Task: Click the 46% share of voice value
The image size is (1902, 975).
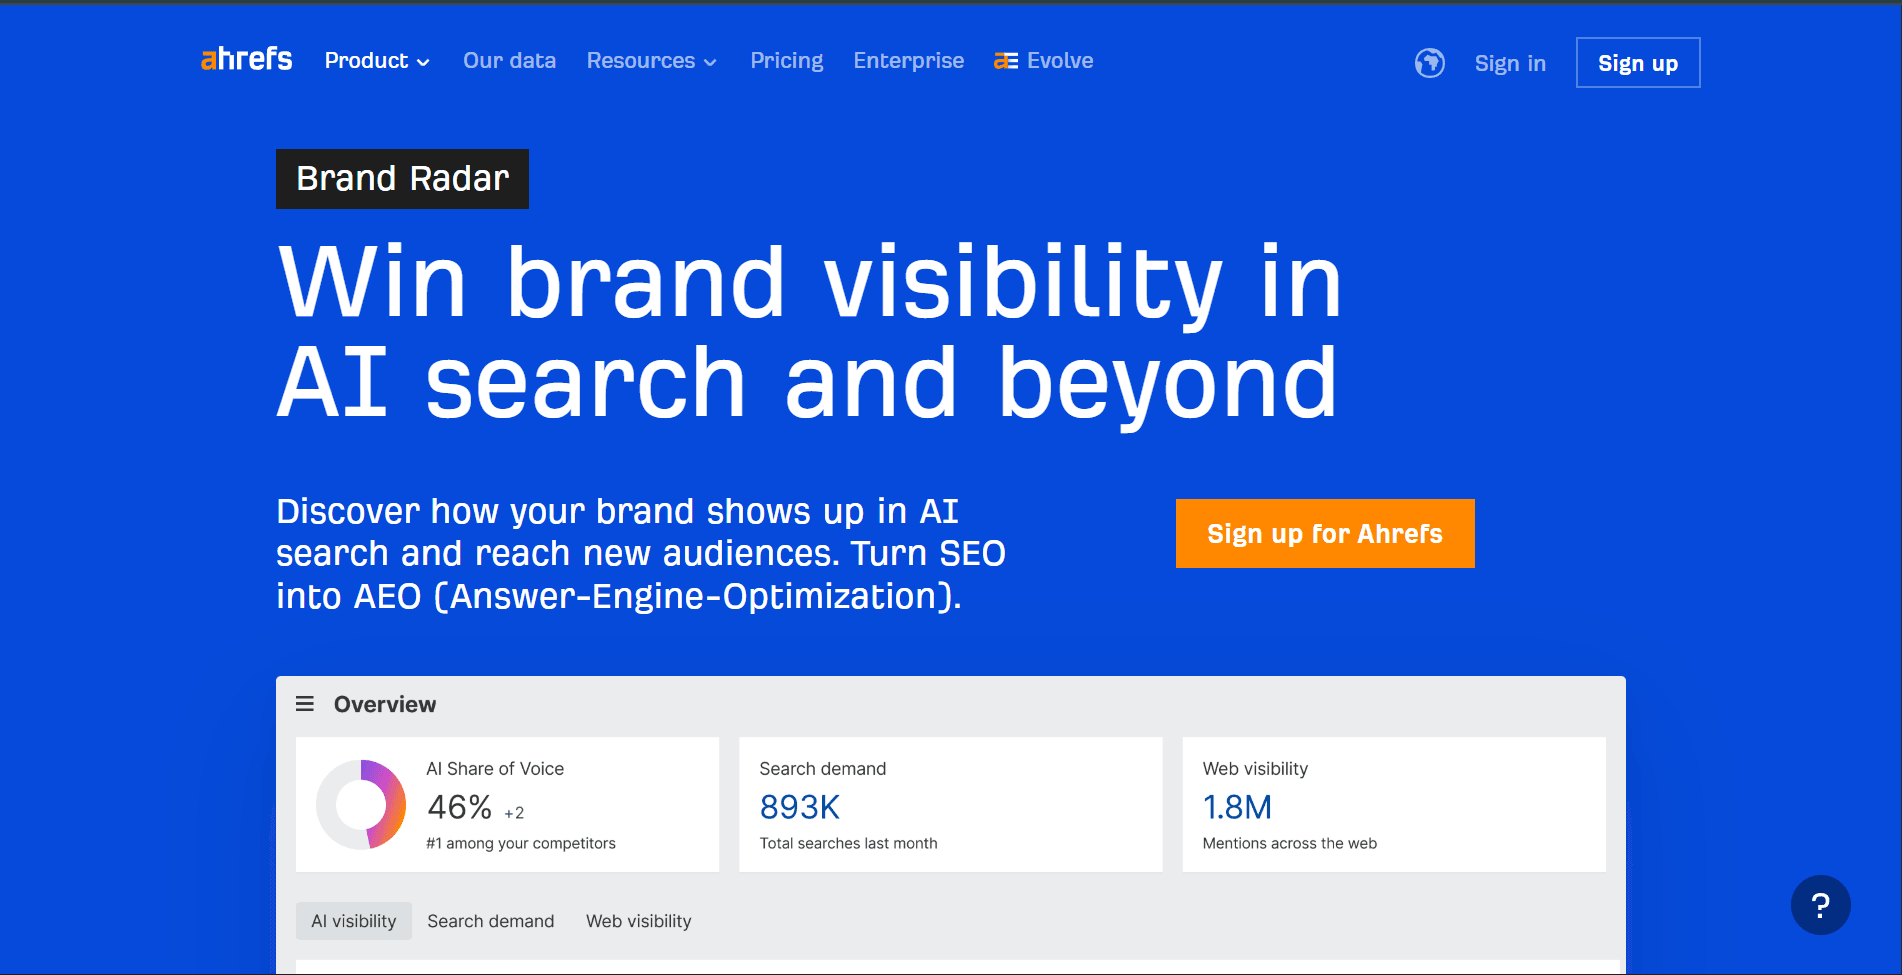Action: pos(459,807)
